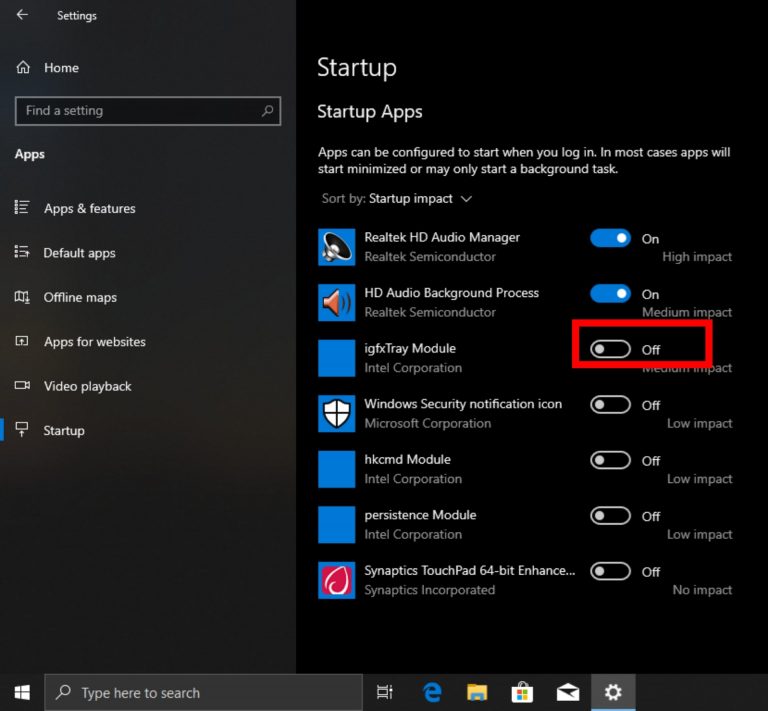Turn off Realtek HD Audio Manager startup
The height and width of the screenshot is (711, 768).
coord(610,238)
